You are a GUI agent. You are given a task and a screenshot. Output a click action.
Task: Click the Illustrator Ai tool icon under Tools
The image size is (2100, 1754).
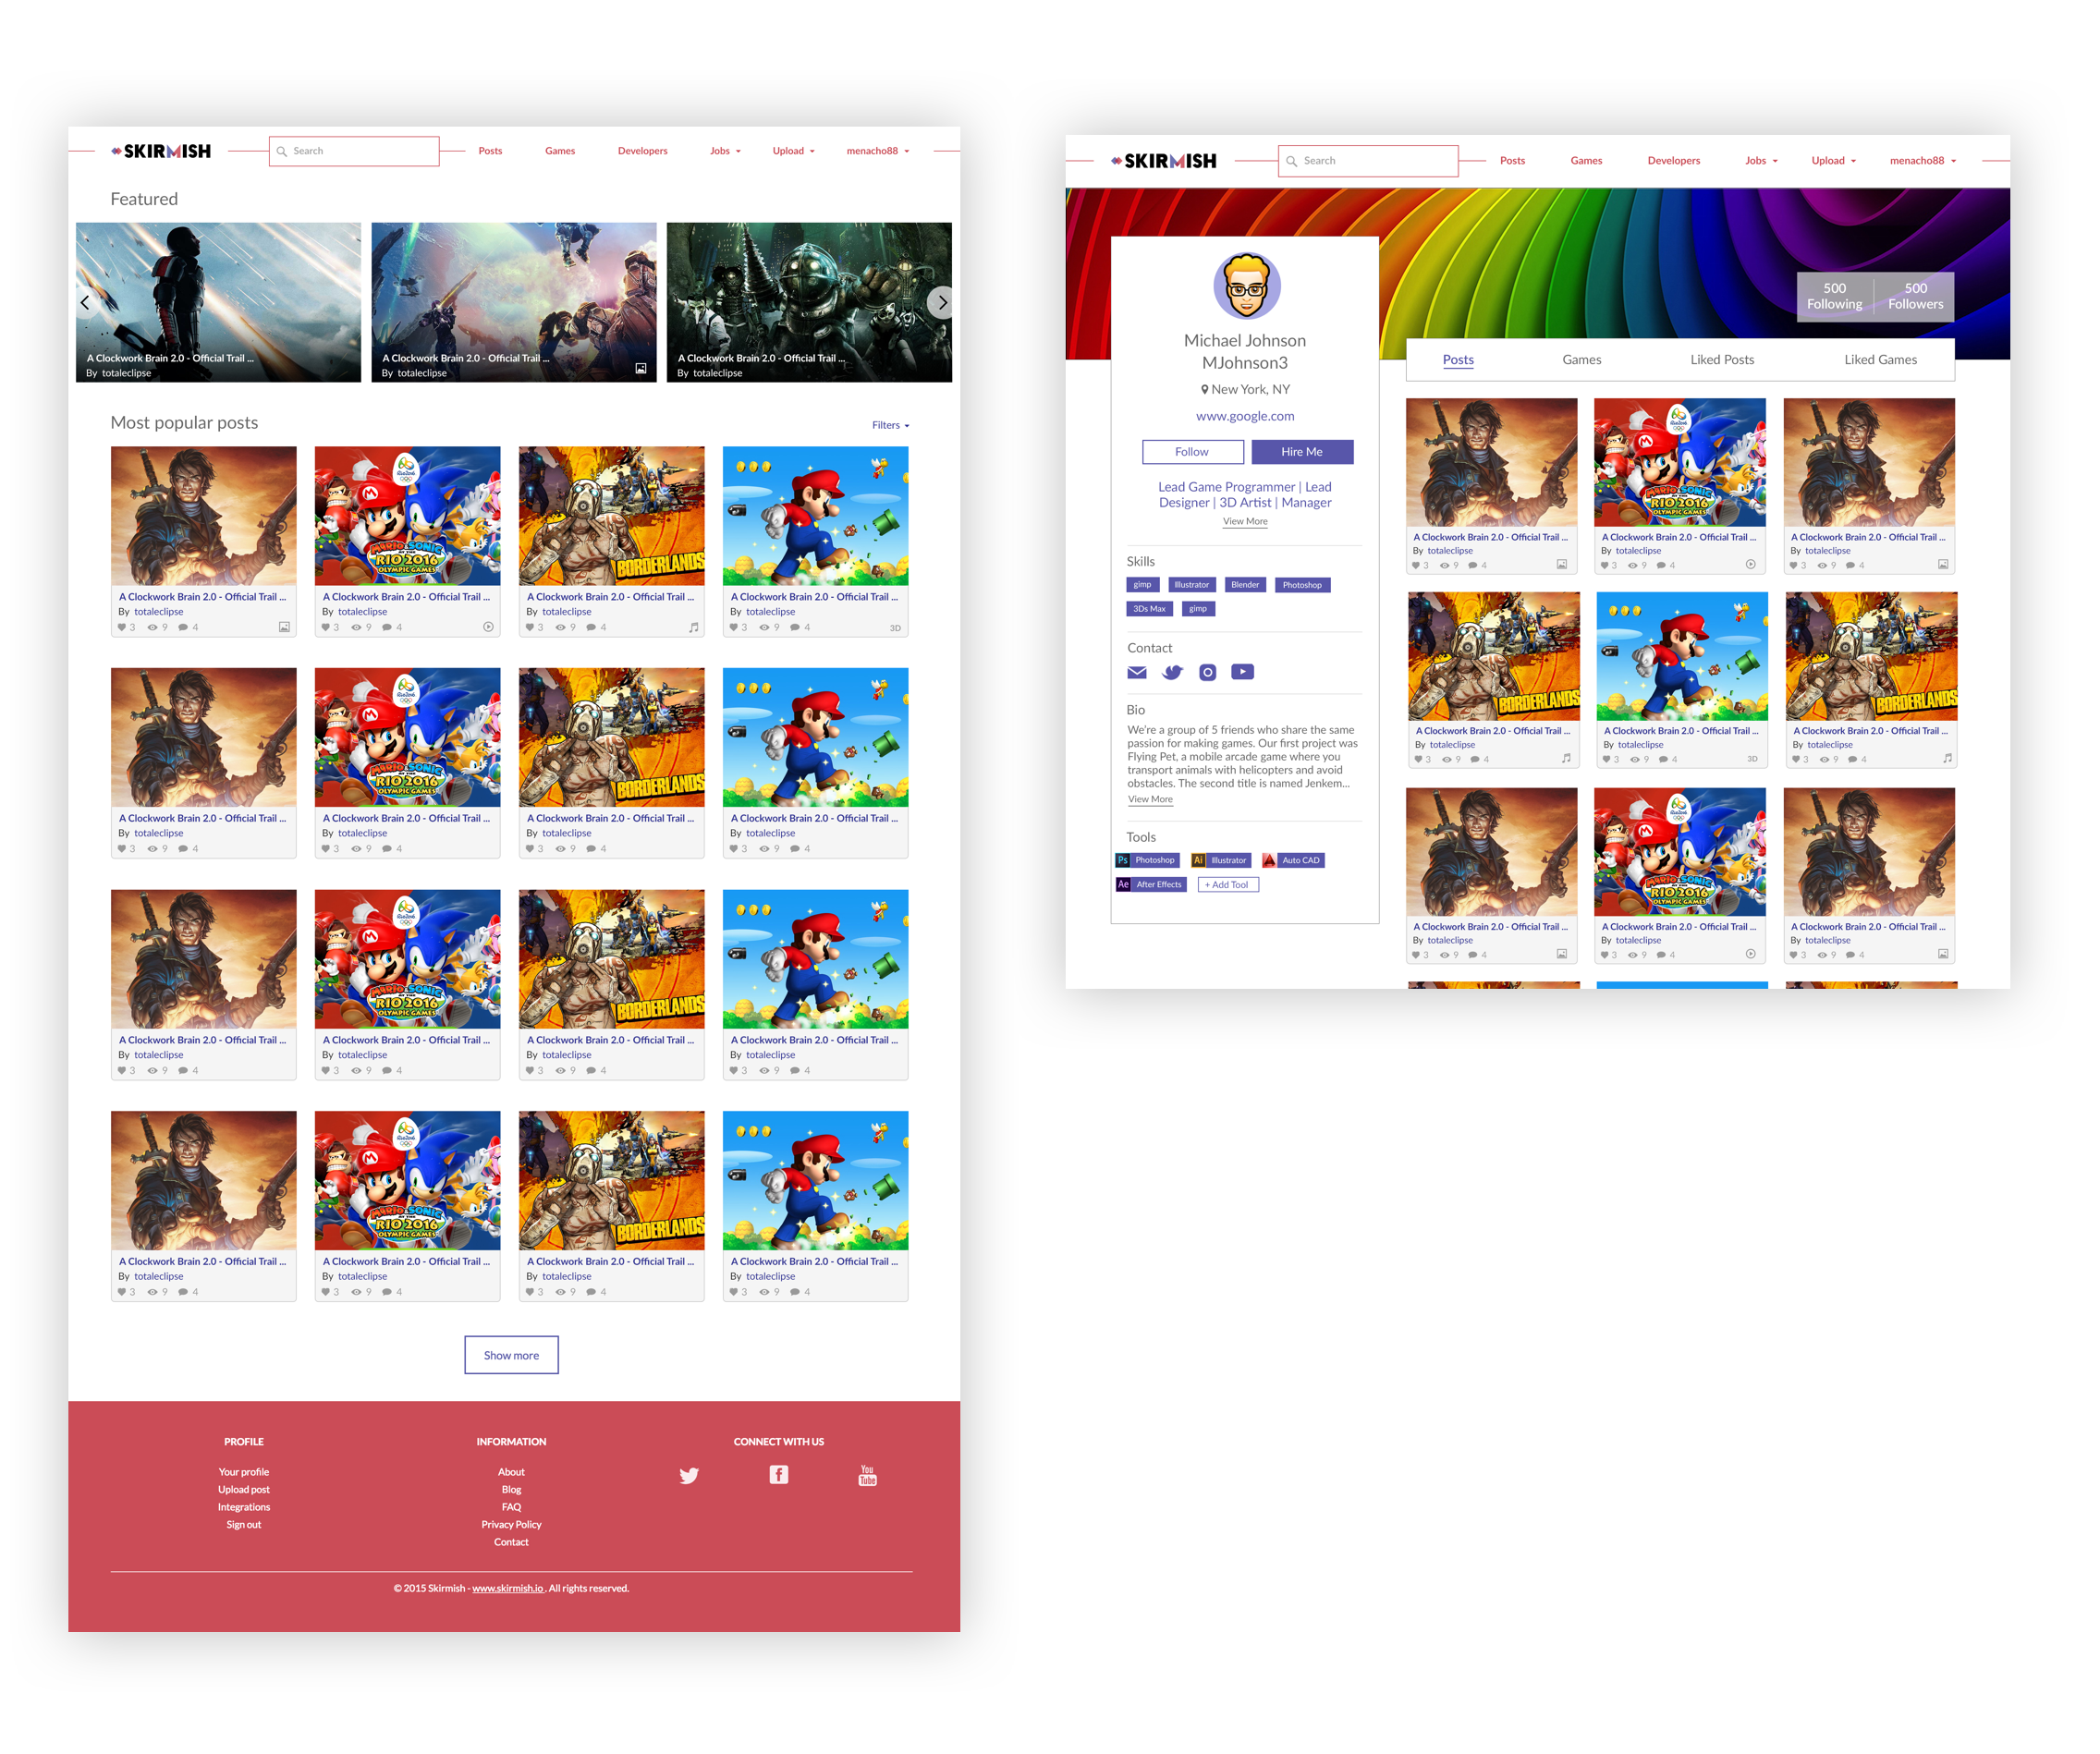(x=1198, y=860)
